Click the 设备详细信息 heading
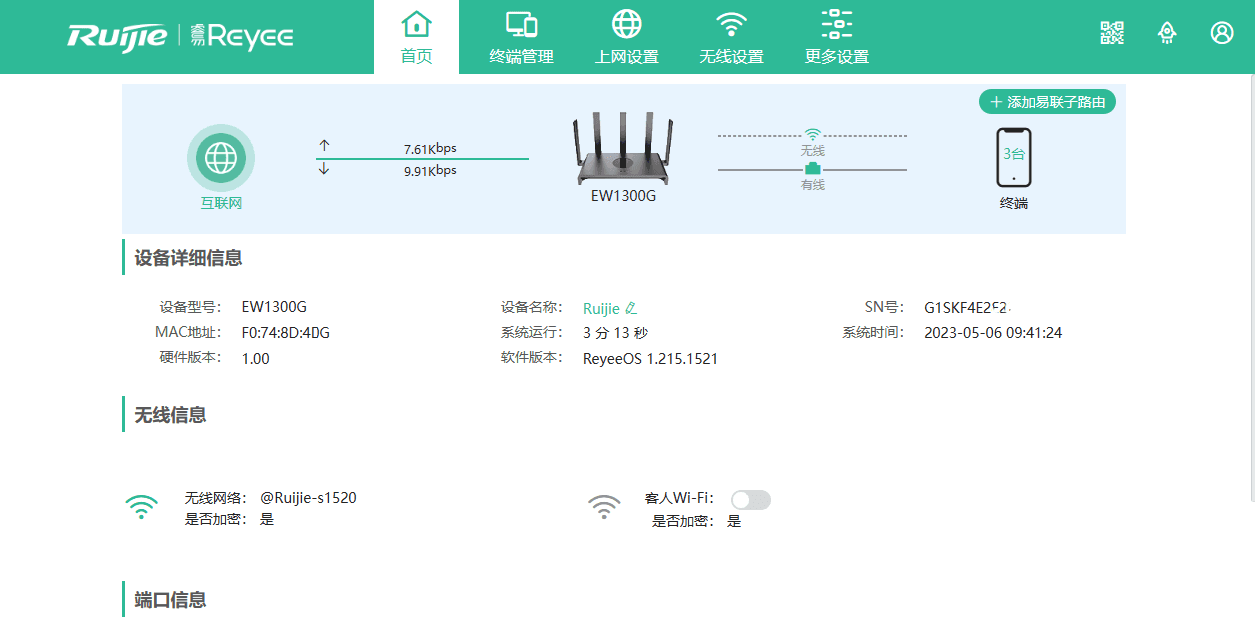The image size is (1255, 636). point(188,258)
